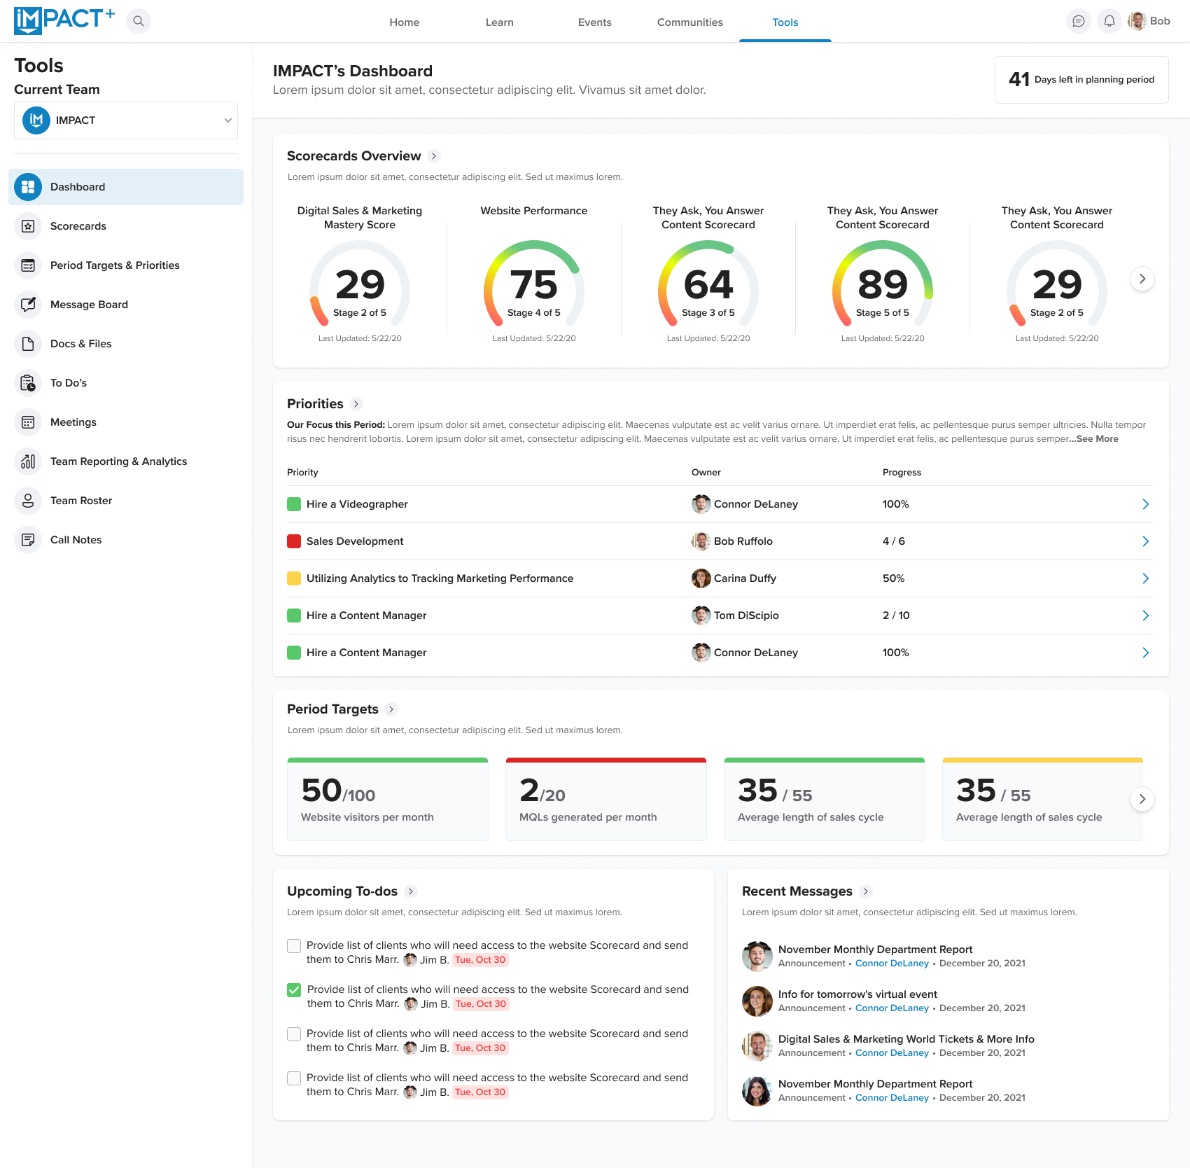Image resolution: width=1190 pixels, height=1168 pixels.
Task: Click the Scorecards star icon
Action: pyautogui.click(x=28, y=226)
